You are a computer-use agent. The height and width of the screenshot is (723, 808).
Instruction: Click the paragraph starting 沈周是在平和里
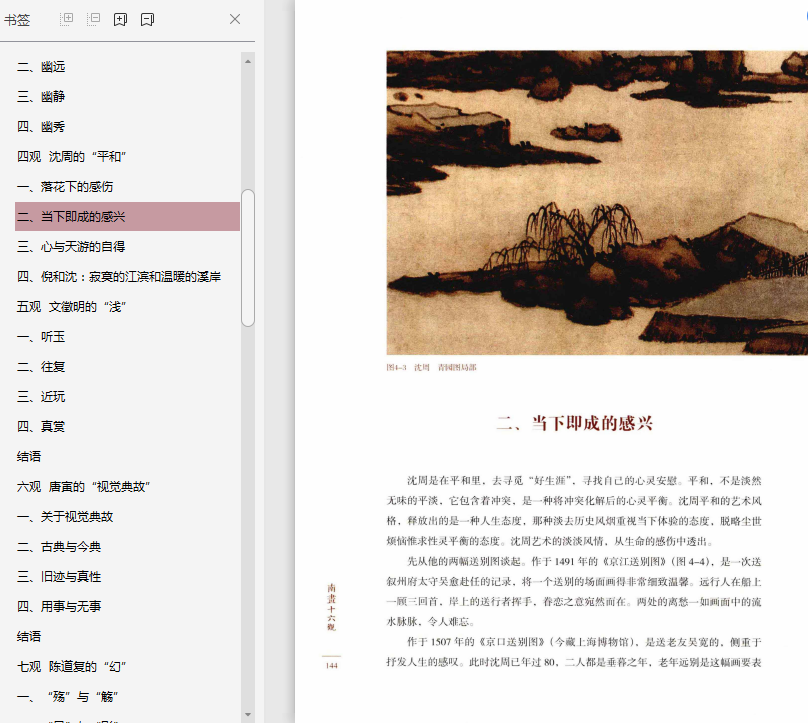[x=574, y=511]
